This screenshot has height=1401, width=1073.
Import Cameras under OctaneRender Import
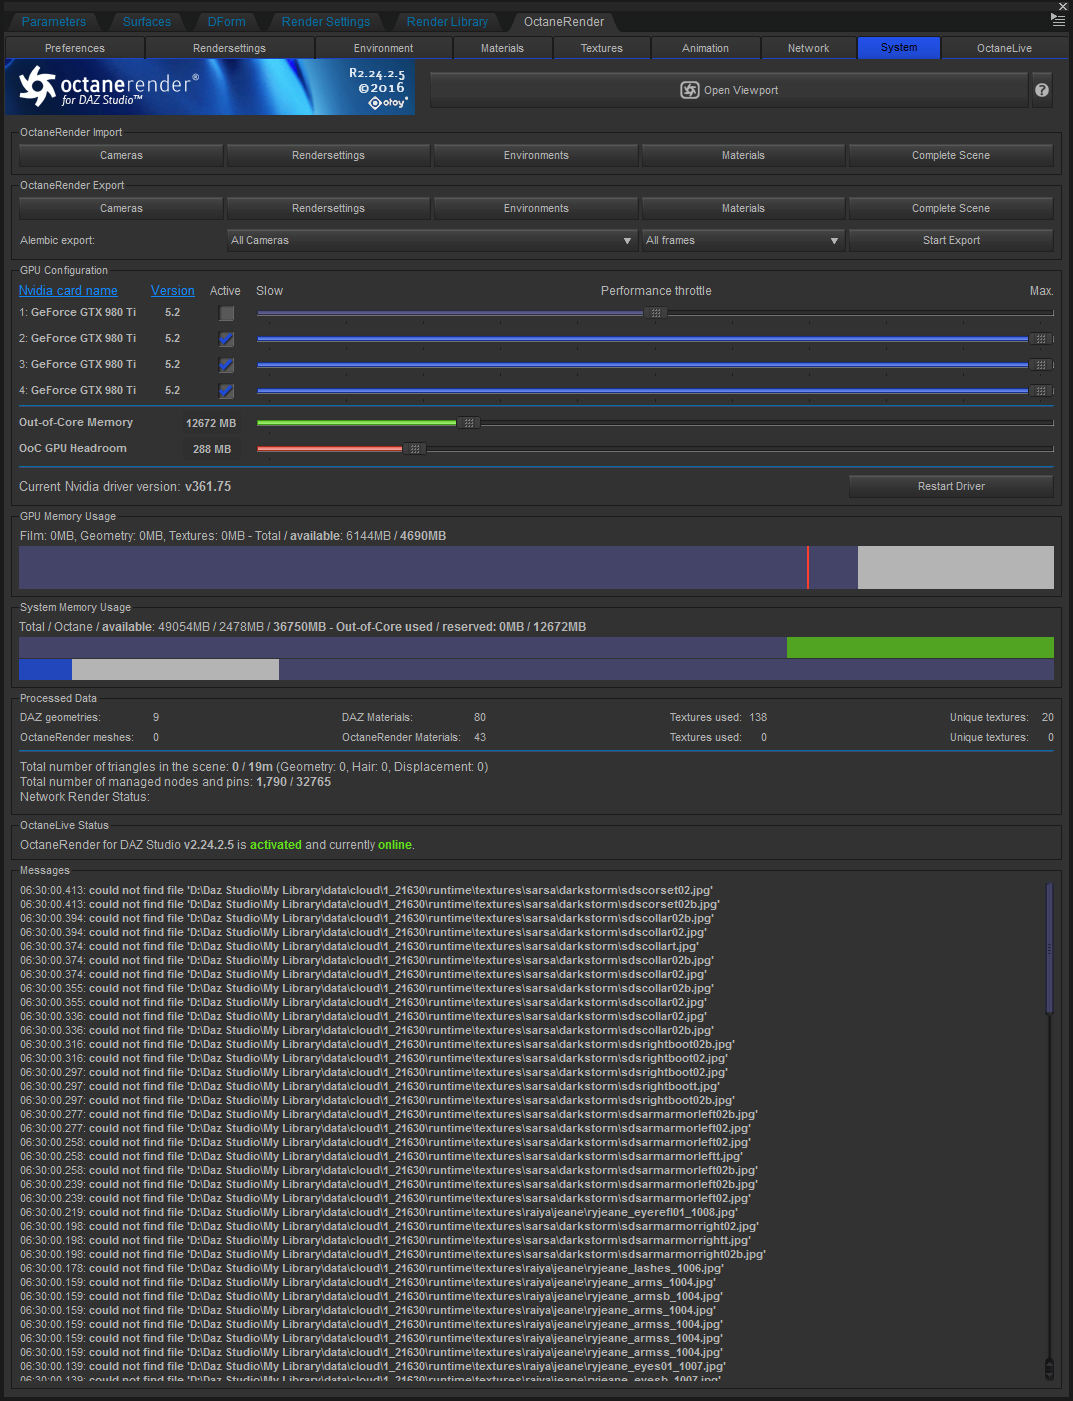(x=121, y=156)
